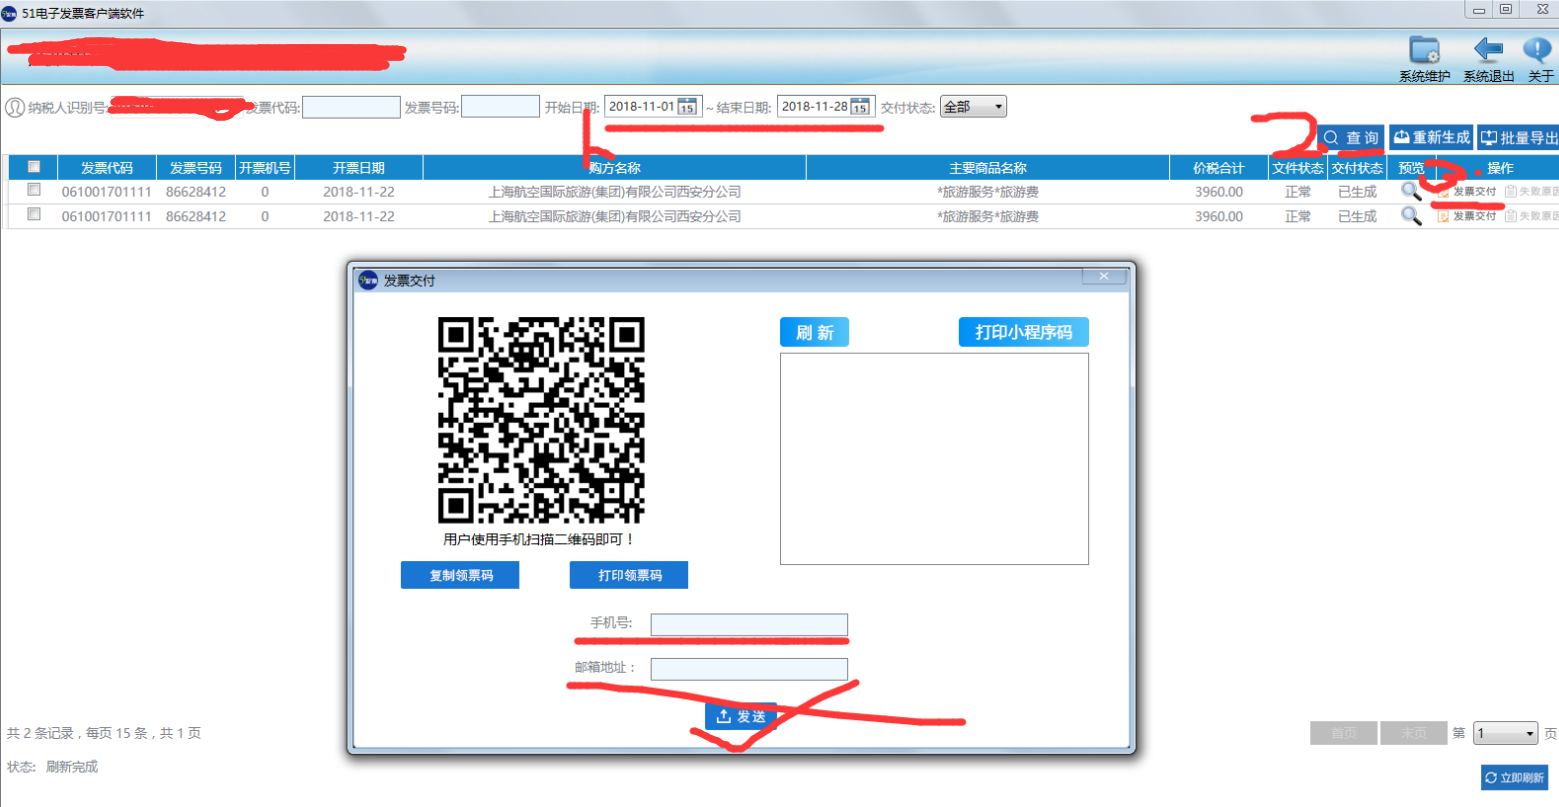1559x807 pixels.
Task: Click the 主要商品名称 column header
Action: click(x=988, y=168)
